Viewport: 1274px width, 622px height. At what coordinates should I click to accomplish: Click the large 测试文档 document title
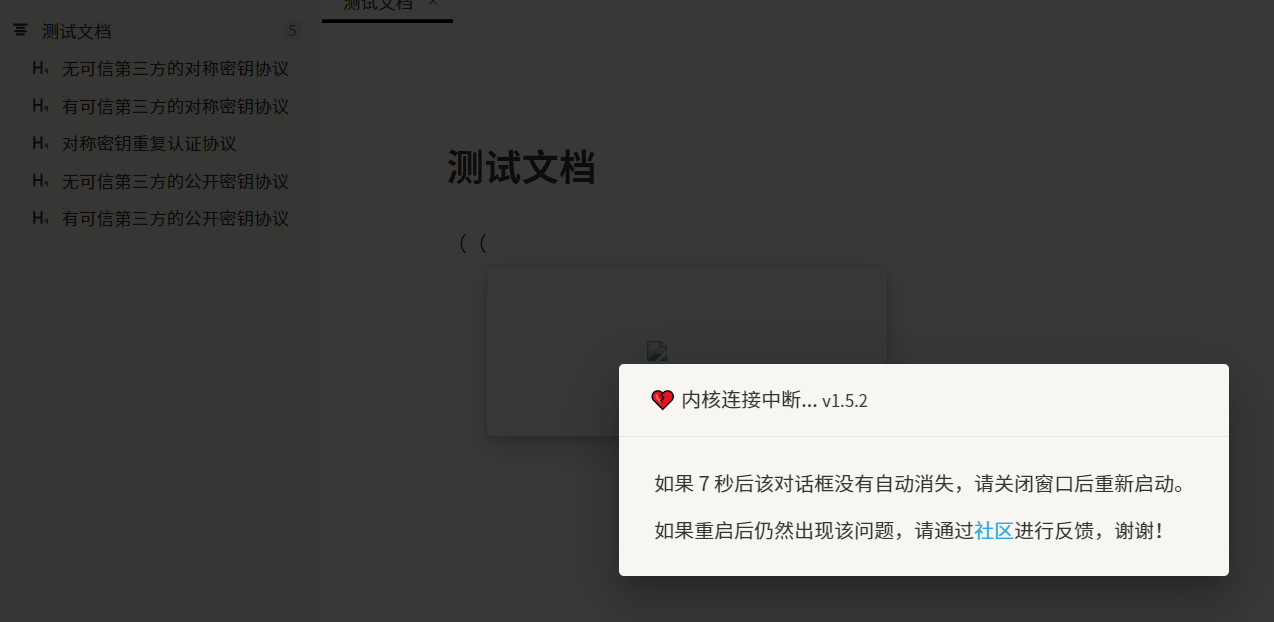(521, 167)
